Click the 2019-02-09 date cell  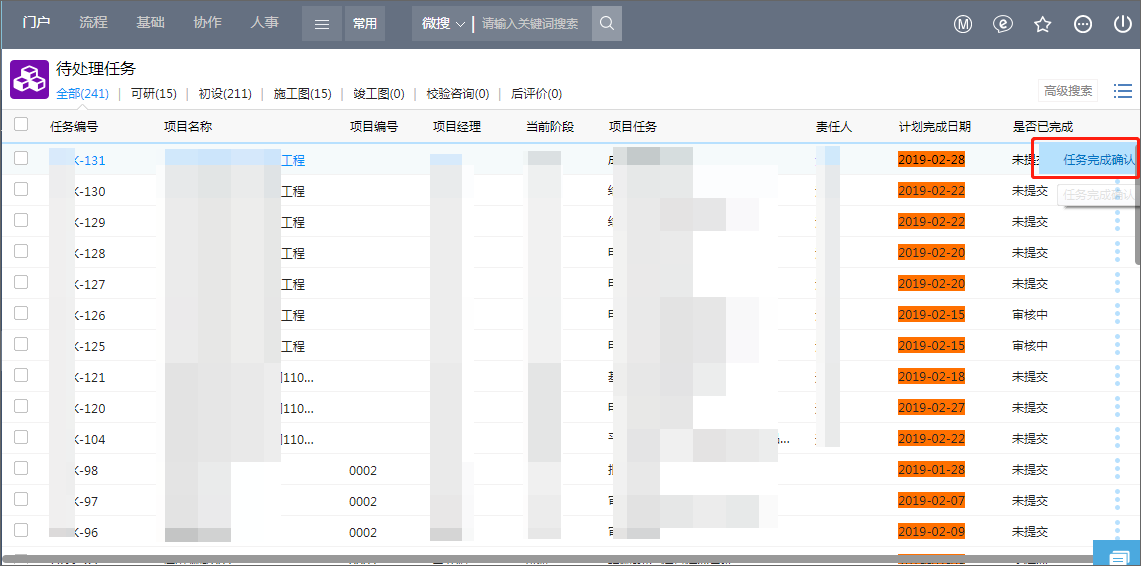(x=931, y=532)
